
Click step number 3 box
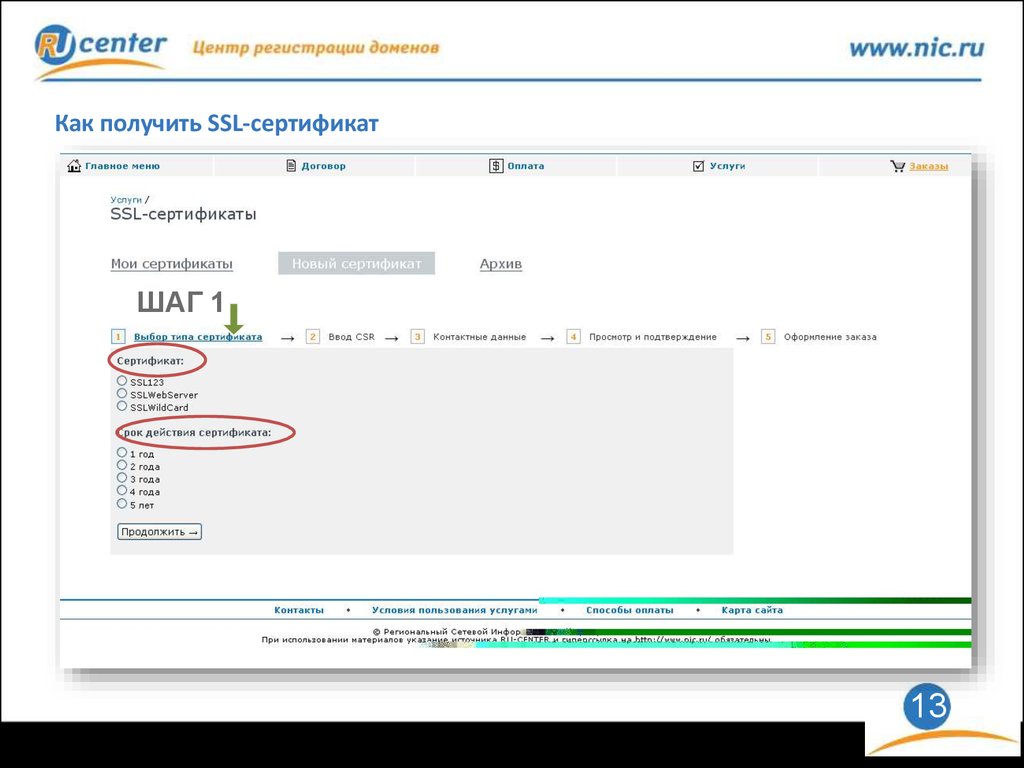[x=417, y=337]
